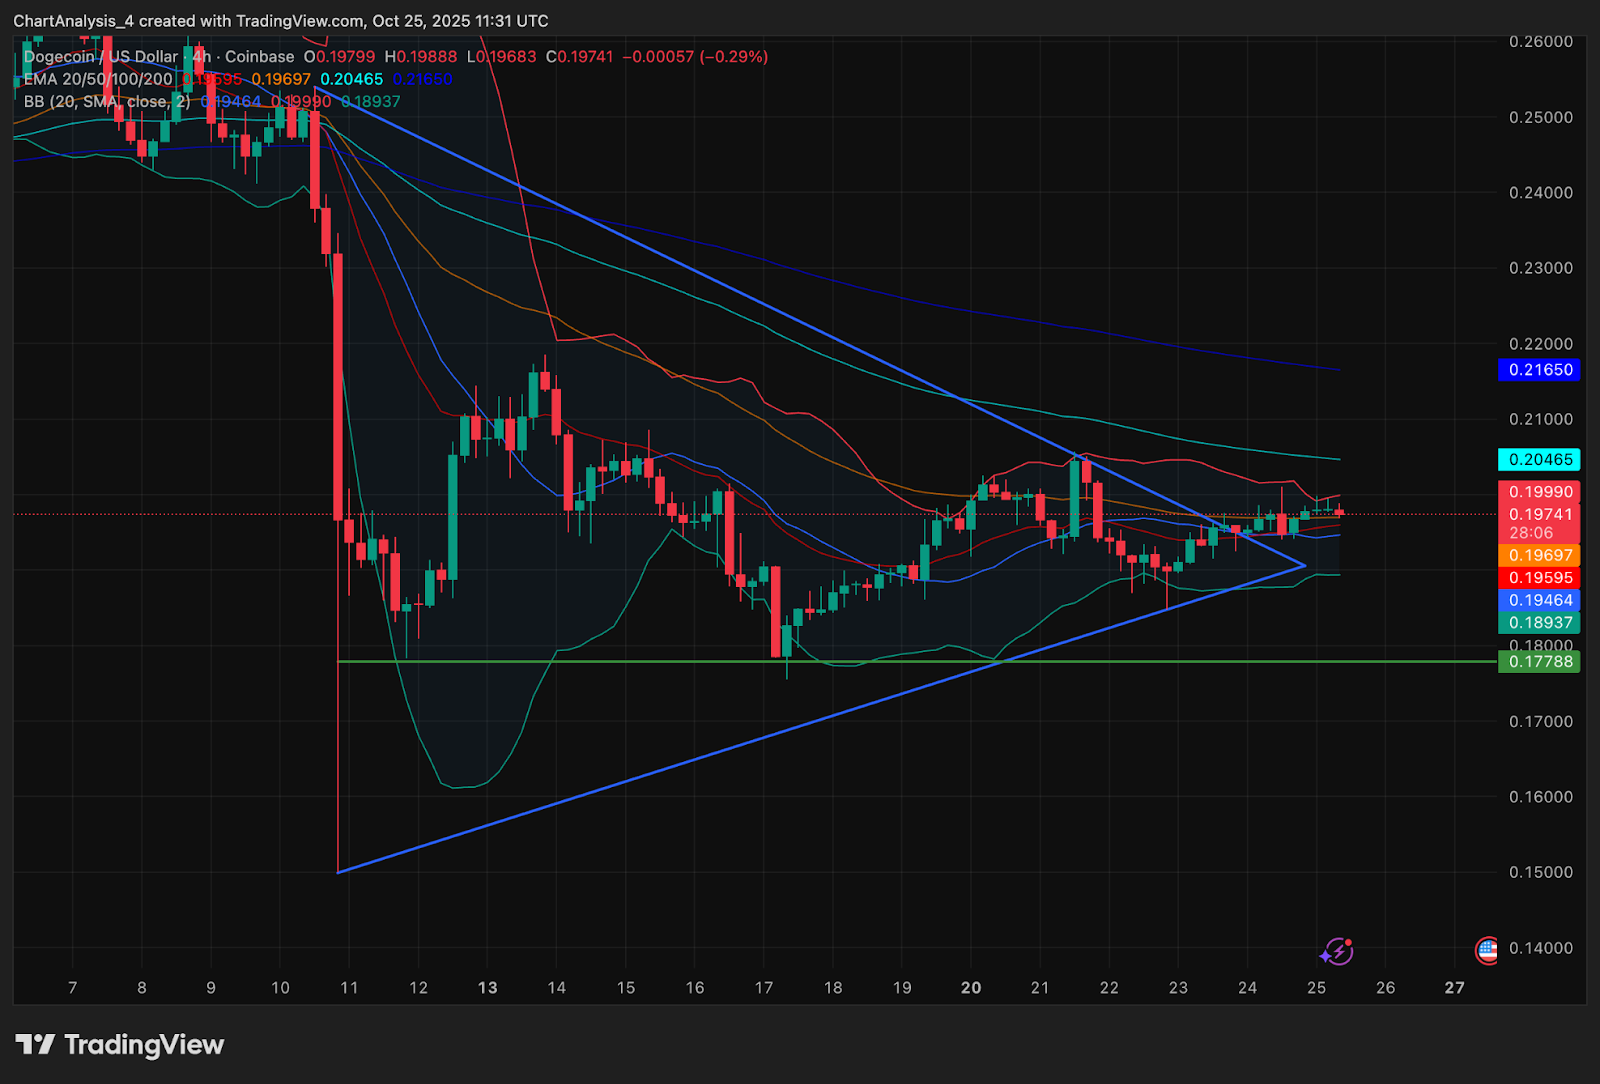Click the purple lightning event icon
The width and height of the screenshot is (1600, 1084).
1336,951
